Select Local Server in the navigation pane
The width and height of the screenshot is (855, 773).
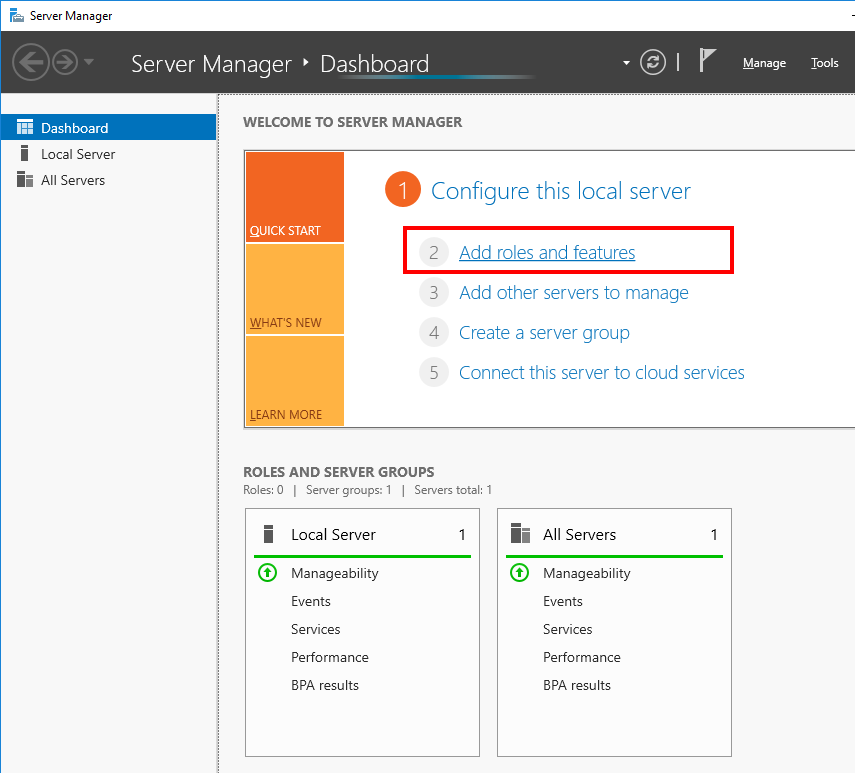point(109,154)
